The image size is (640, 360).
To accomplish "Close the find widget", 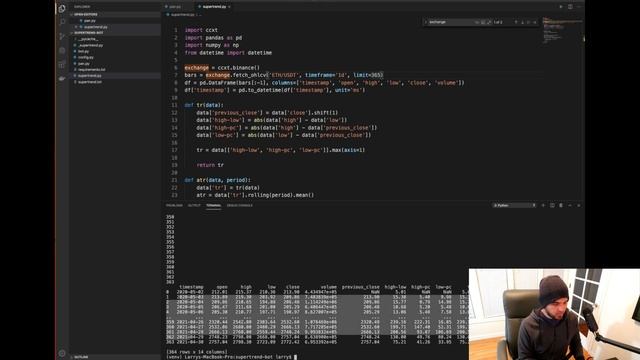I will (535, 22).
